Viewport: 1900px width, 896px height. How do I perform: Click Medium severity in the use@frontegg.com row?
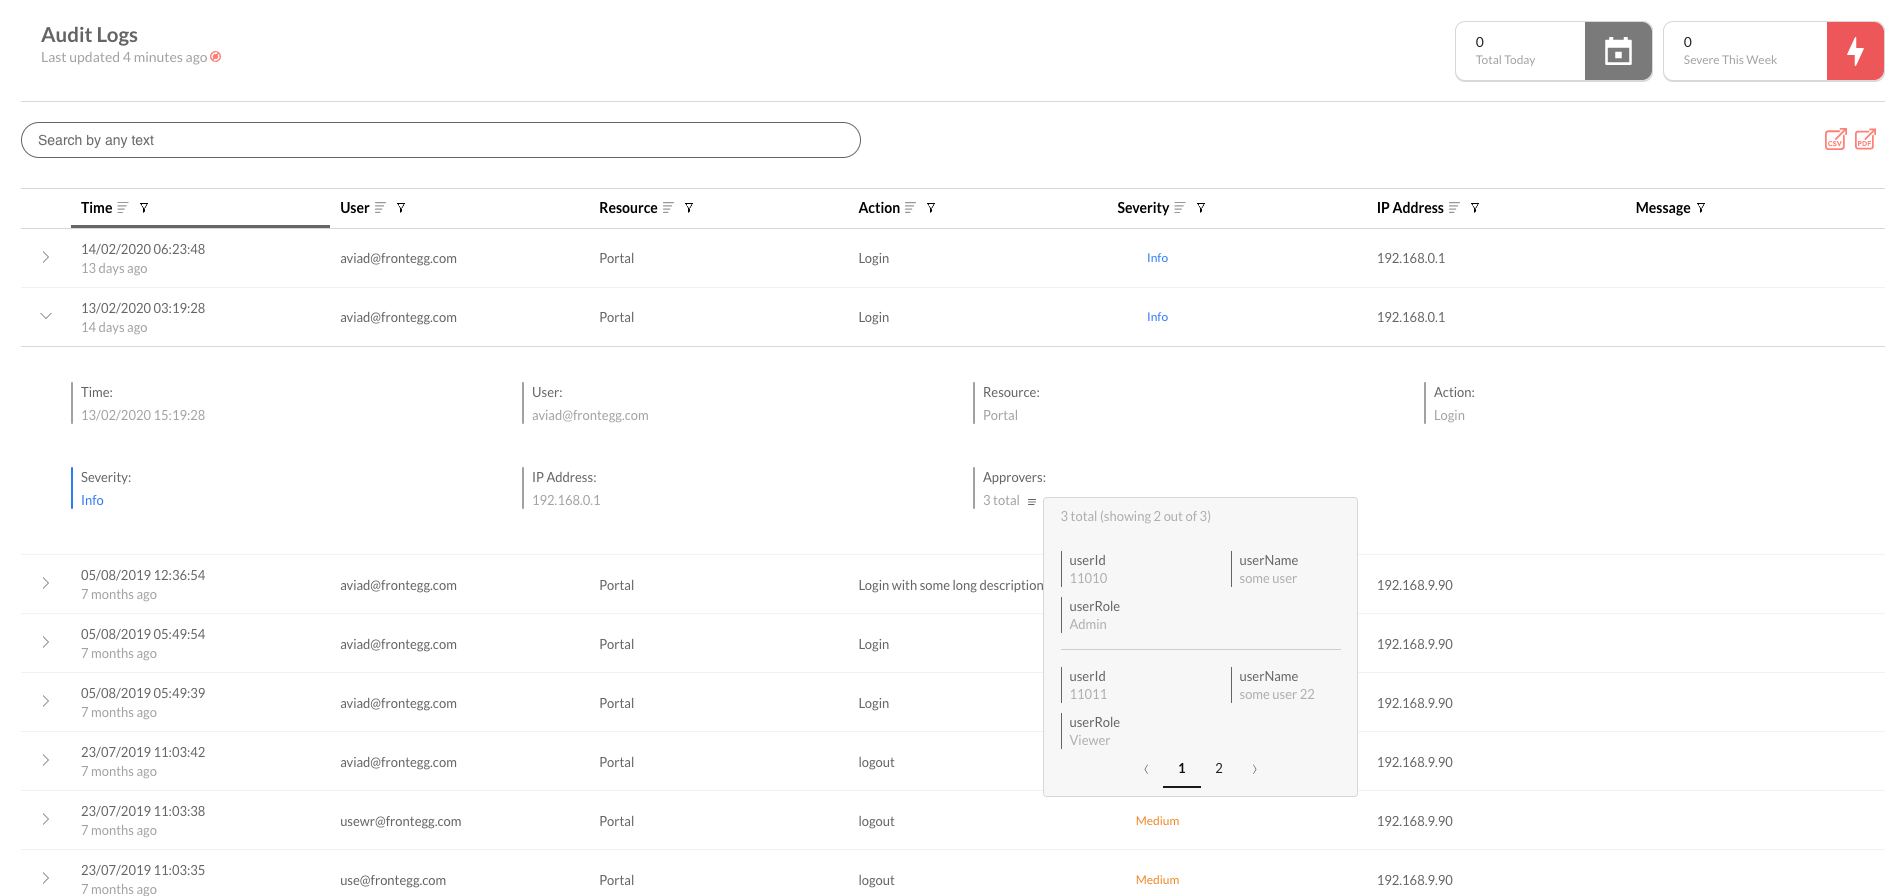coord(1157,880)
